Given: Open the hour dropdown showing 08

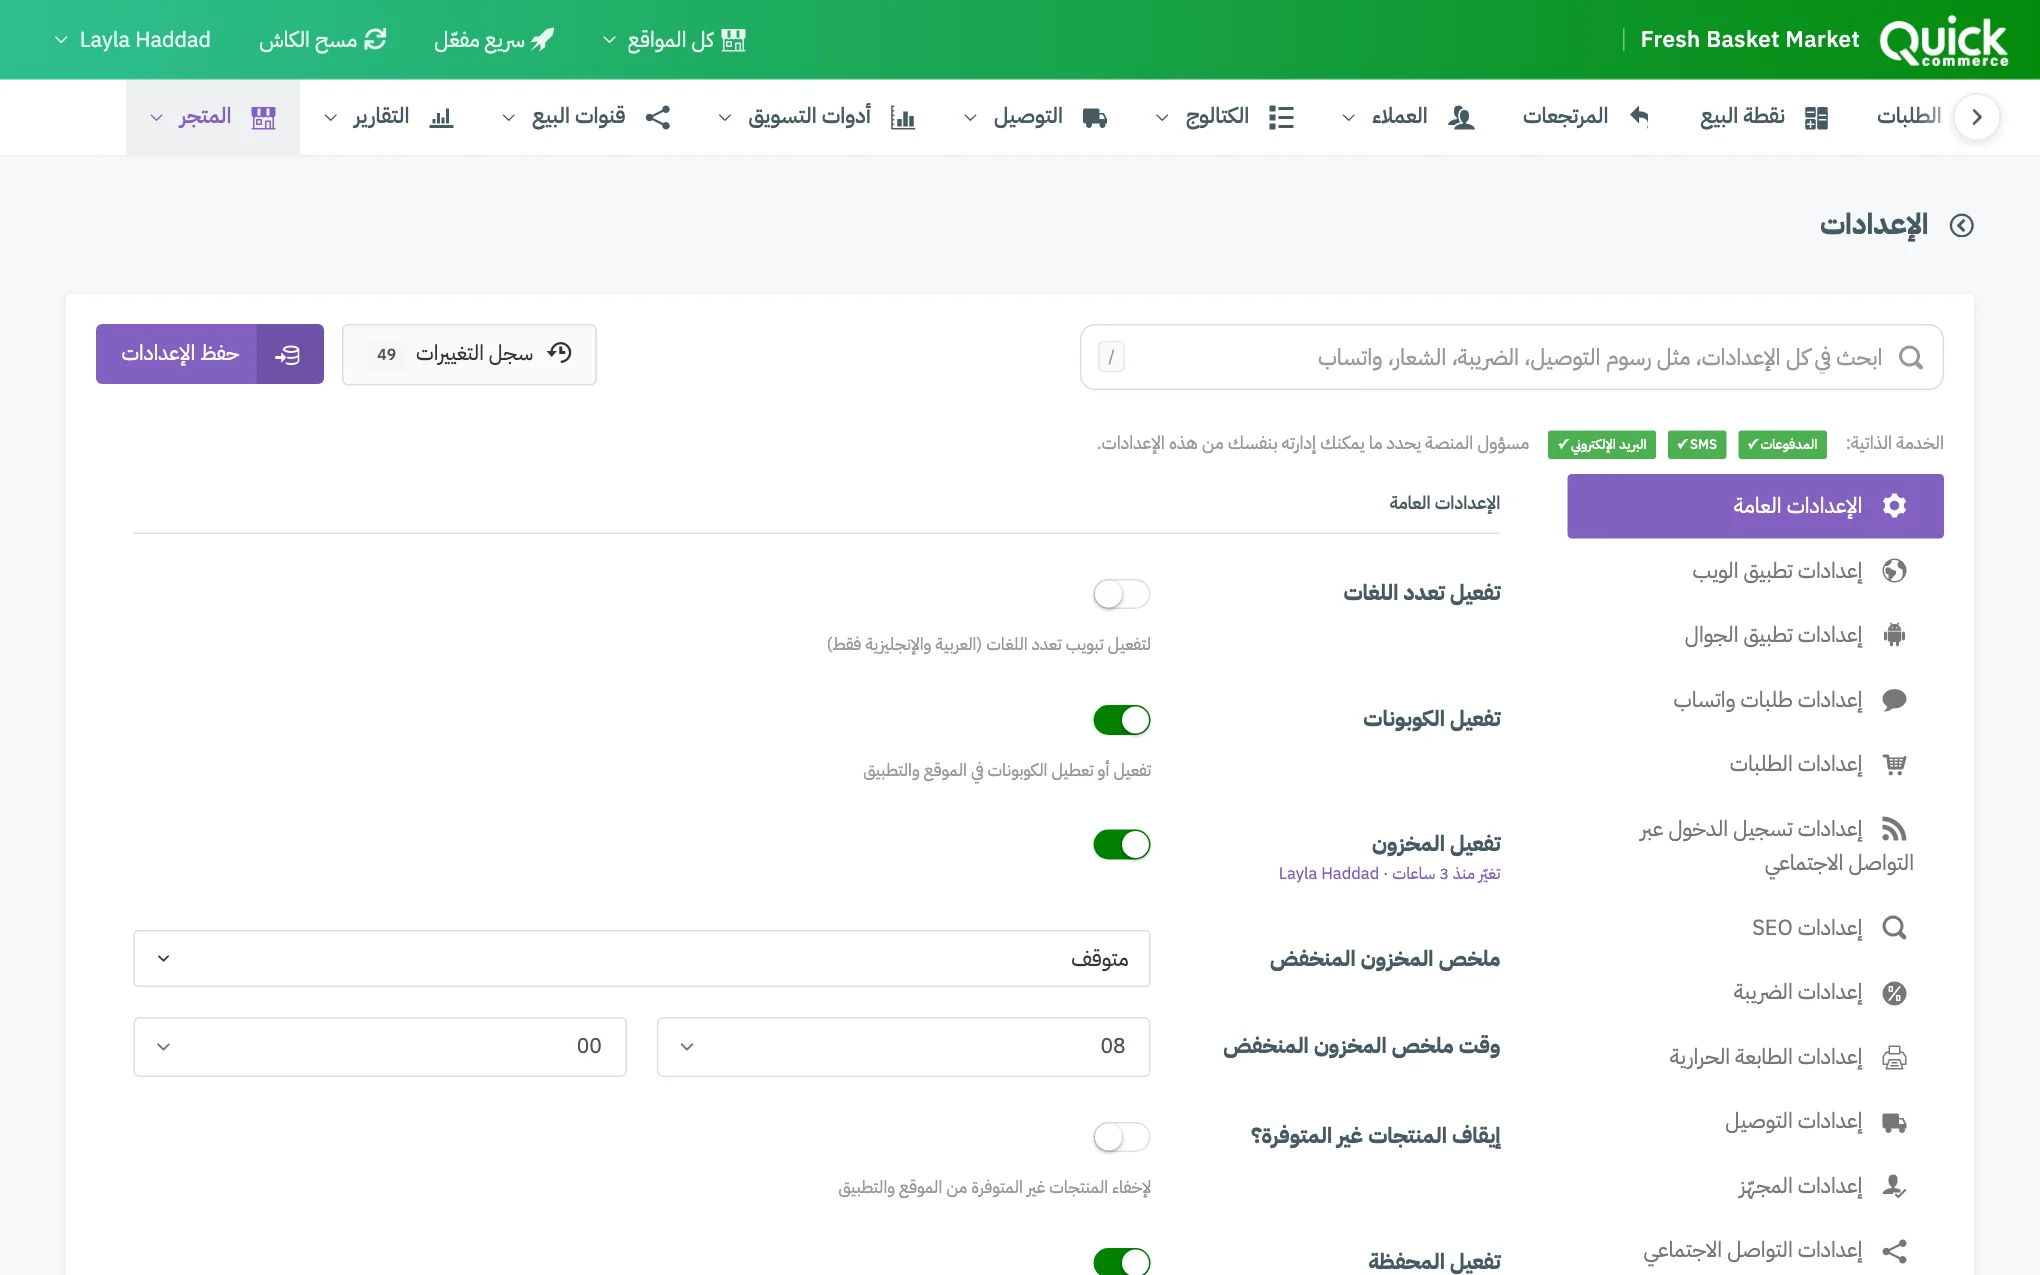Looking at the screenshot, I should (x=903, y=1047).
